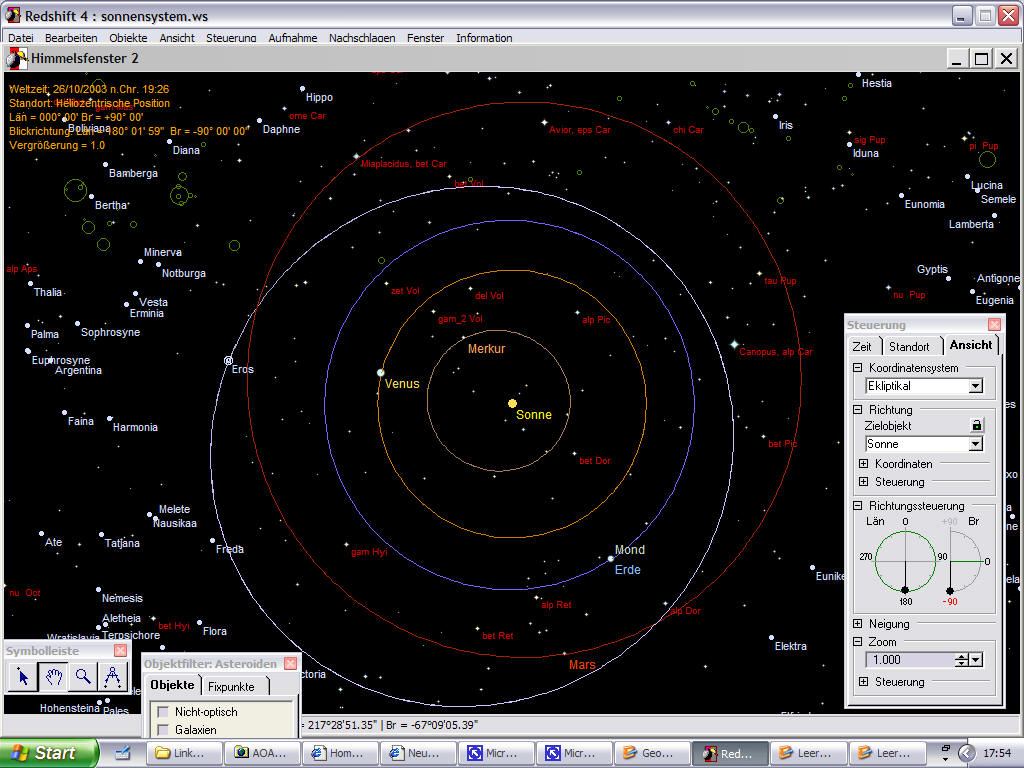Enable the Nicht-optisch checkbox
The height and width of the screenshot is (768, 1024).
162,712
